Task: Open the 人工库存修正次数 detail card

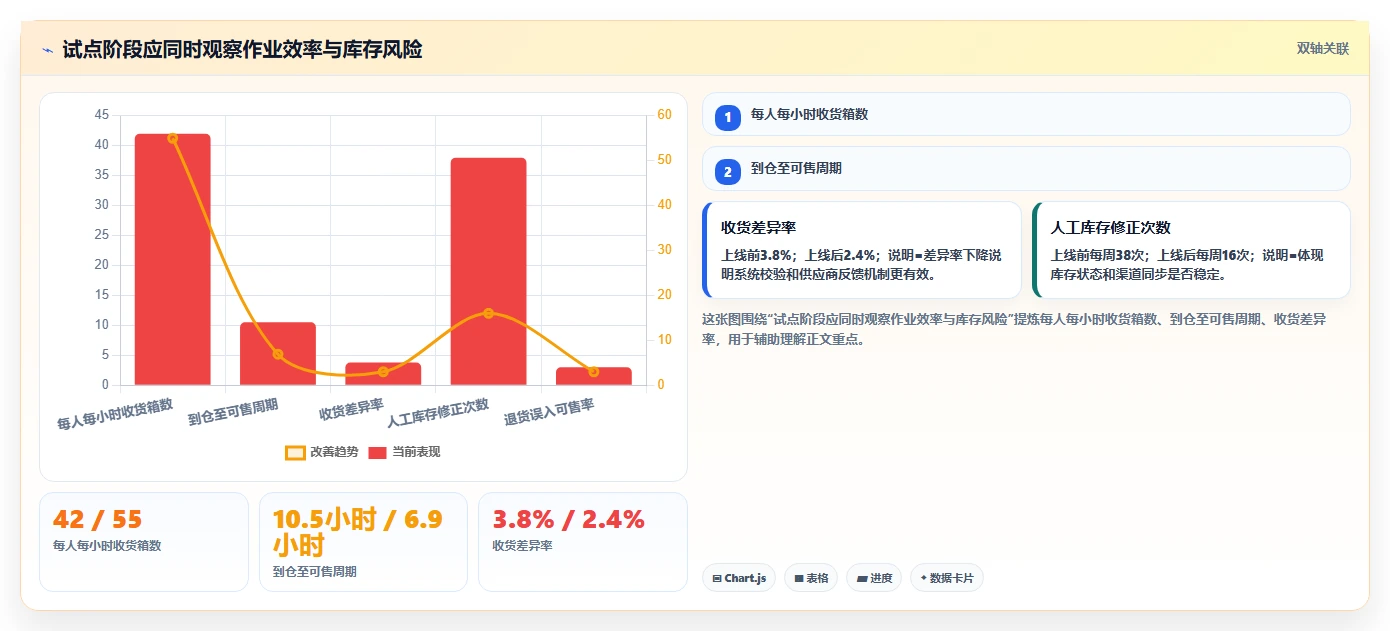Action: [1191, 250]
